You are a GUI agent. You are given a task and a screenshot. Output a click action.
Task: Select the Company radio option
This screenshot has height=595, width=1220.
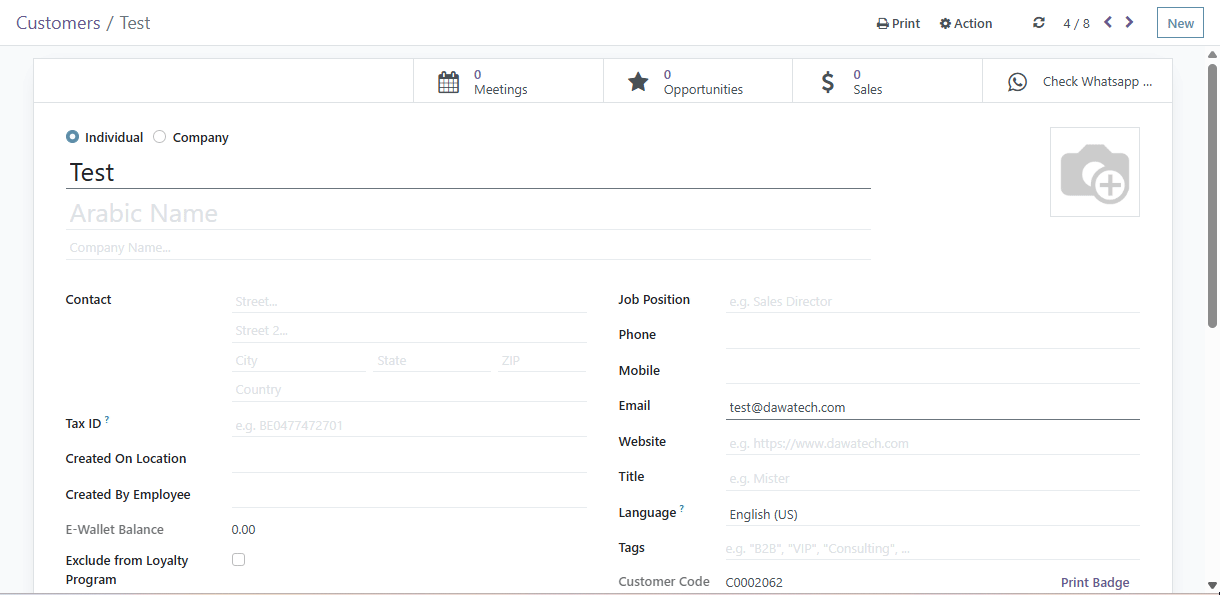pos(159,137)
